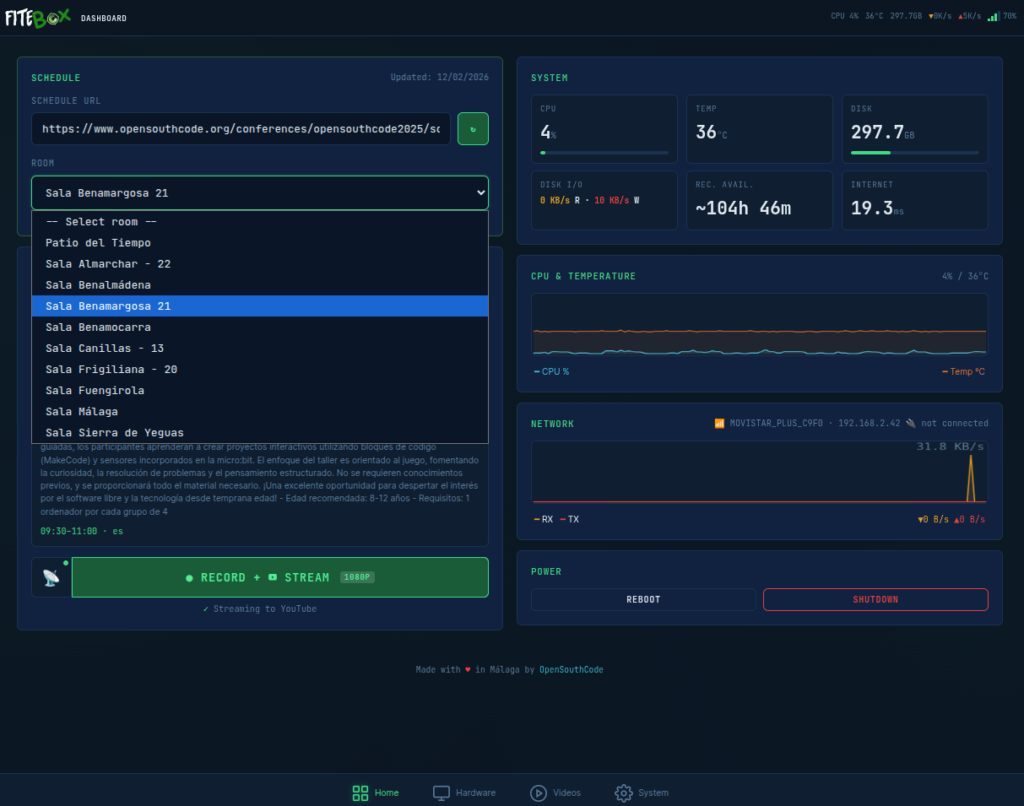Screen dimensions: 1024x806
Task: Click the FiteBox logo
Action: click(x=38, y=17)
